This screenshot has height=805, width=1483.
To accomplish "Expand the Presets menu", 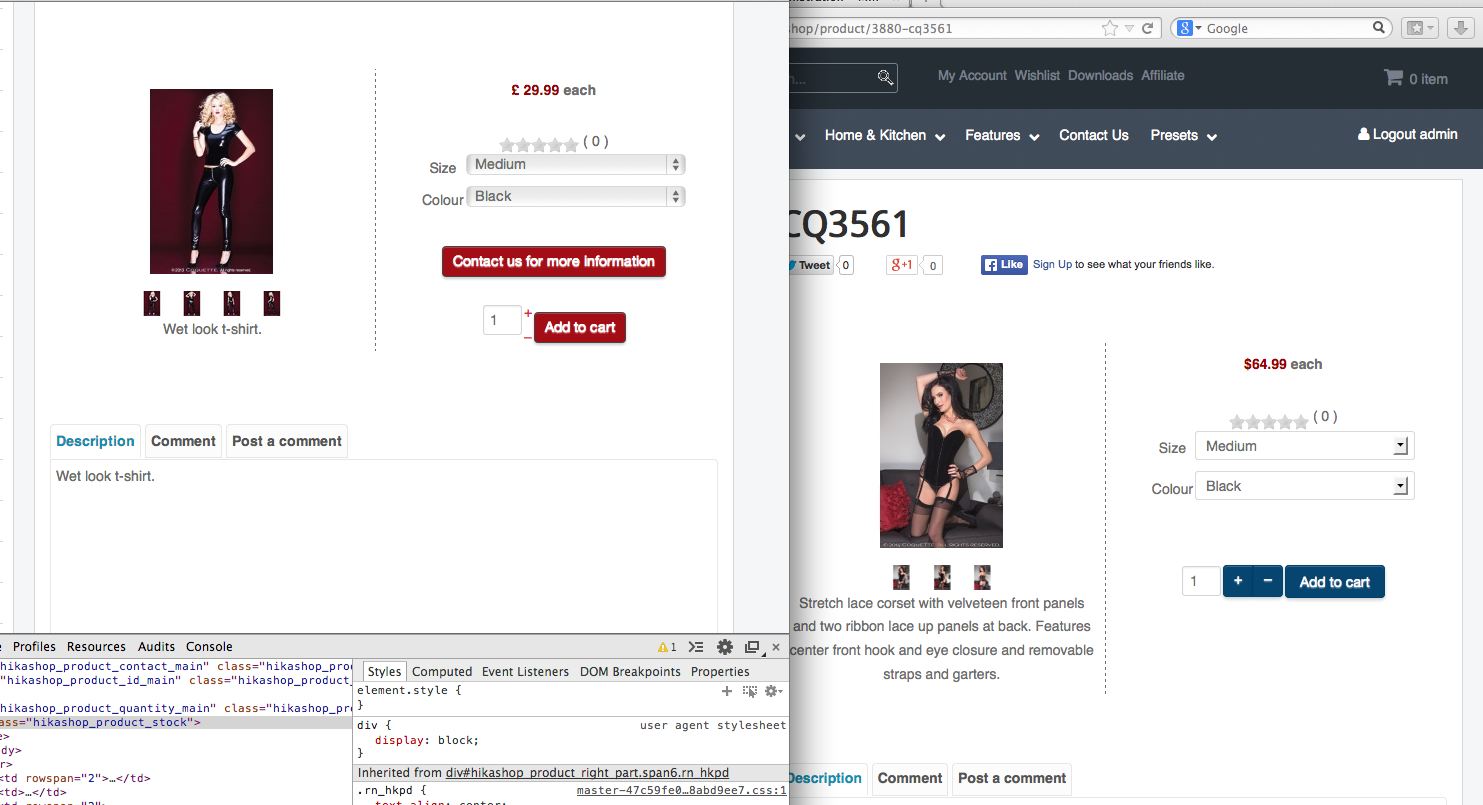I will point(1183,136).
